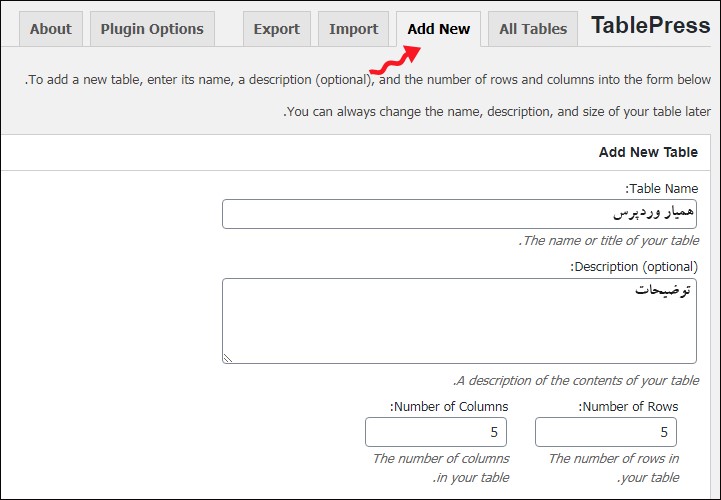Click 'The name or title of your table' hint
721x500 pixels.
click(x=609, y=241)
